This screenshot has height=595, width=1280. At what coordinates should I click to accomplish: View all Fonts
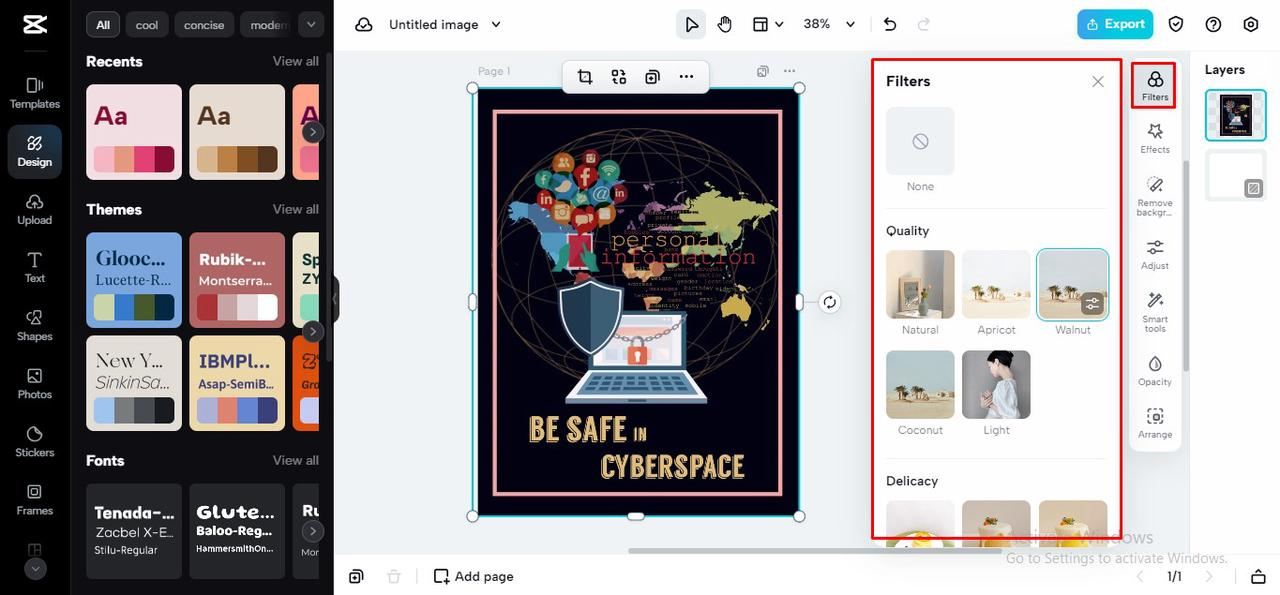[296, 460]
